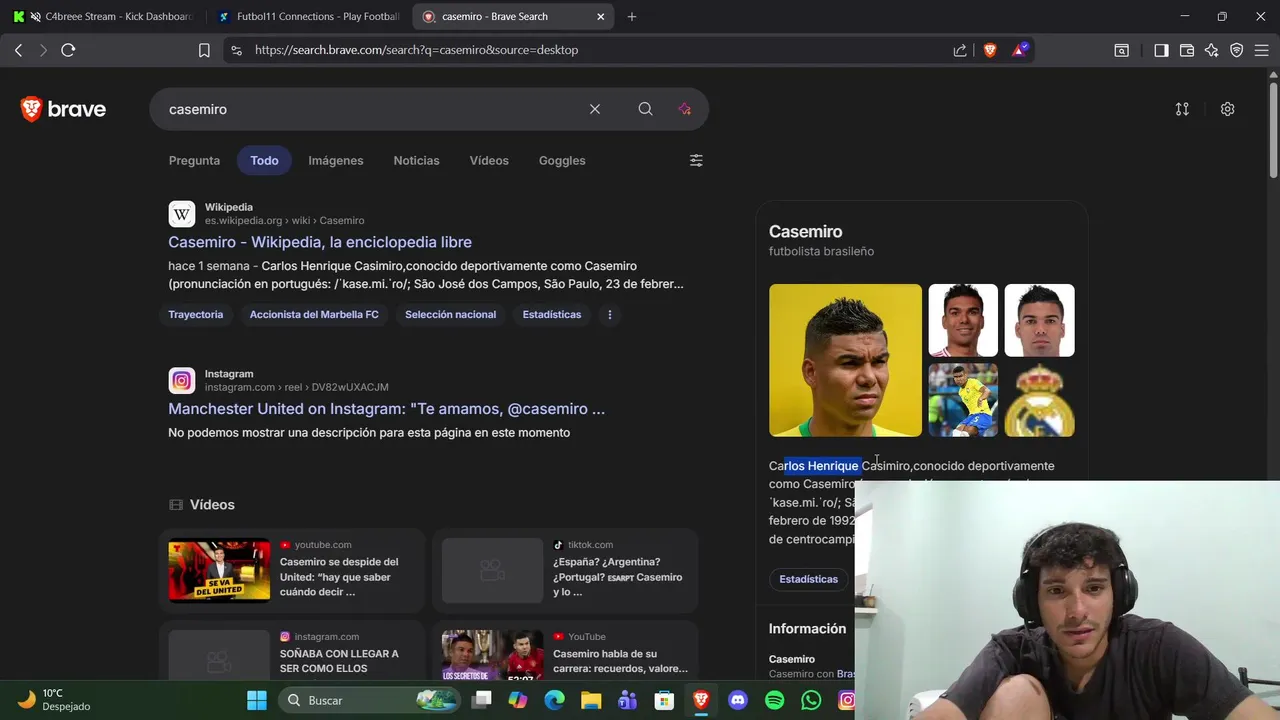Screen dimensions: 1280x720
Task: Click the Estadísticas button in the Casemiro info panel
Action: click(809, 579)
